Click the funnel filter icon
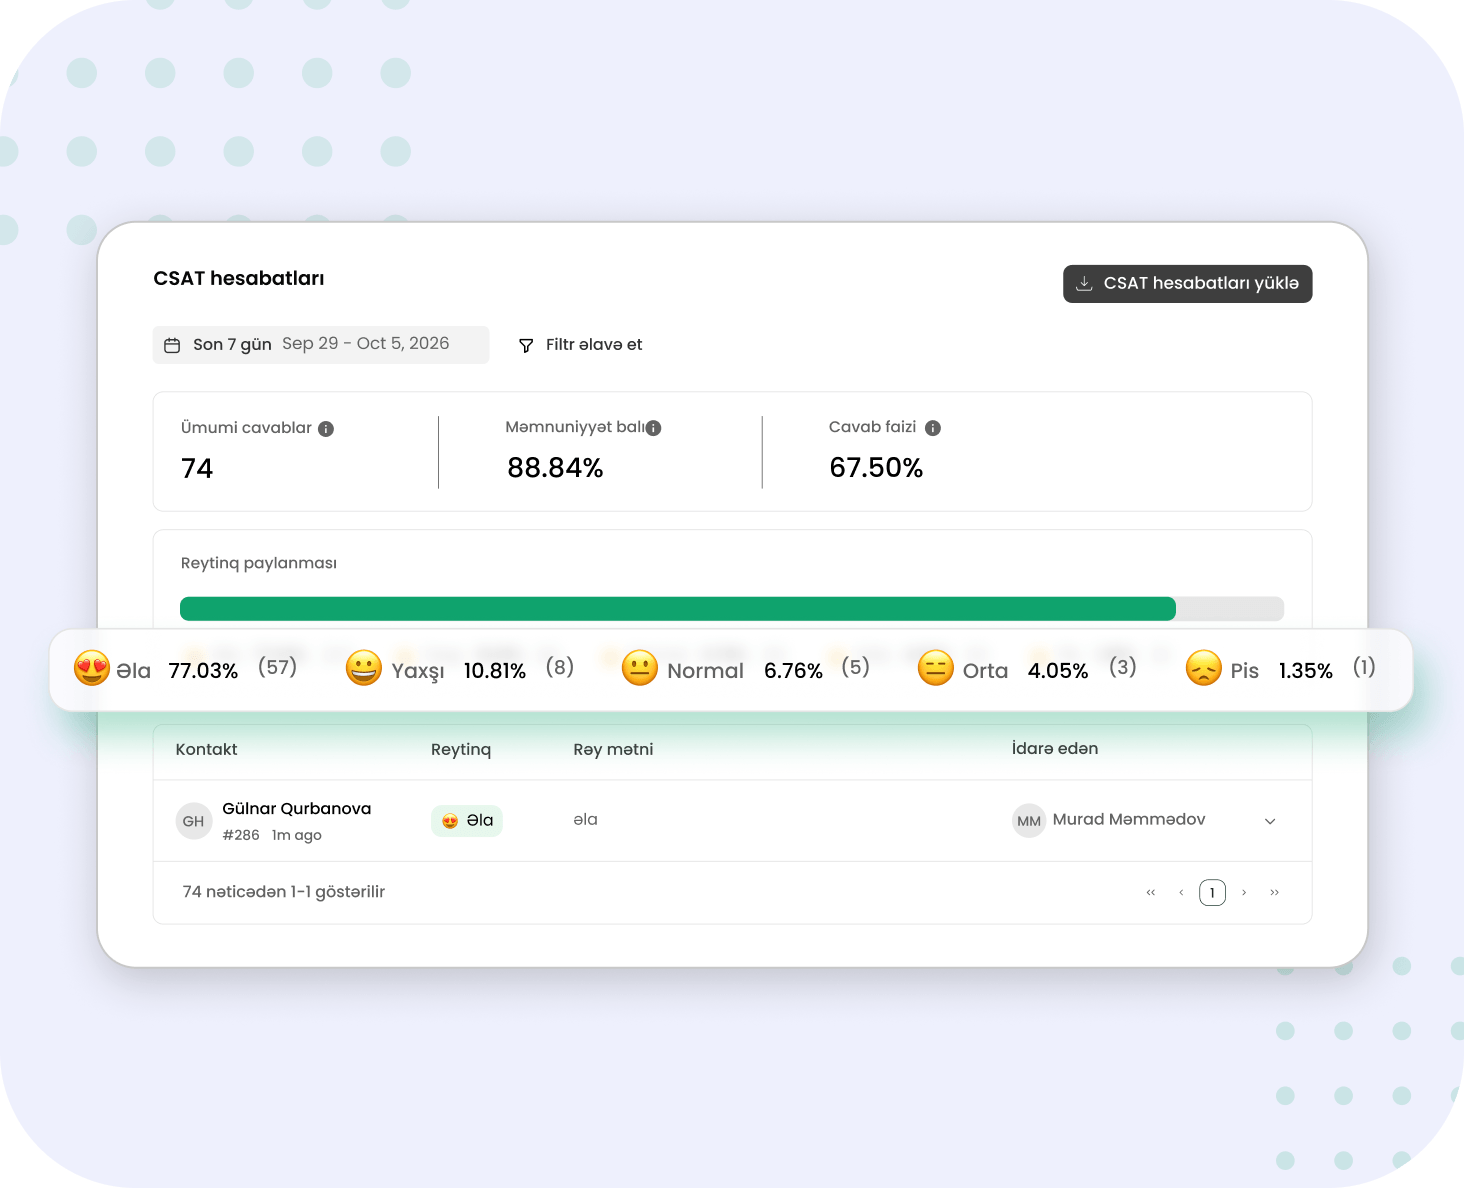 point(526,345)
